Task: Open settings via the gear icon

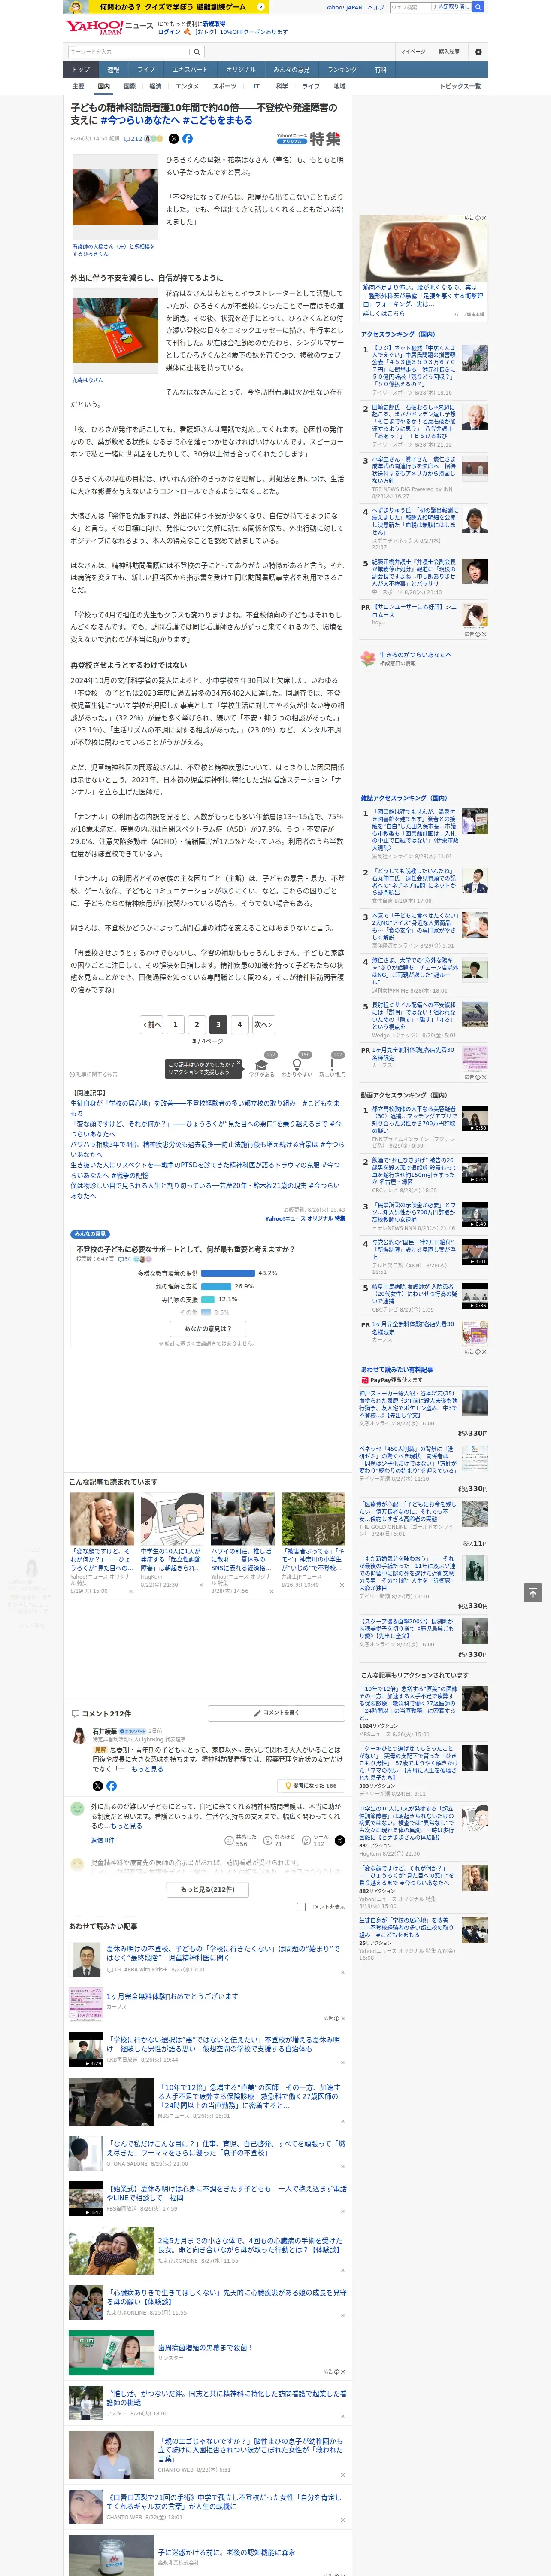Action: [x=478, y=52]
